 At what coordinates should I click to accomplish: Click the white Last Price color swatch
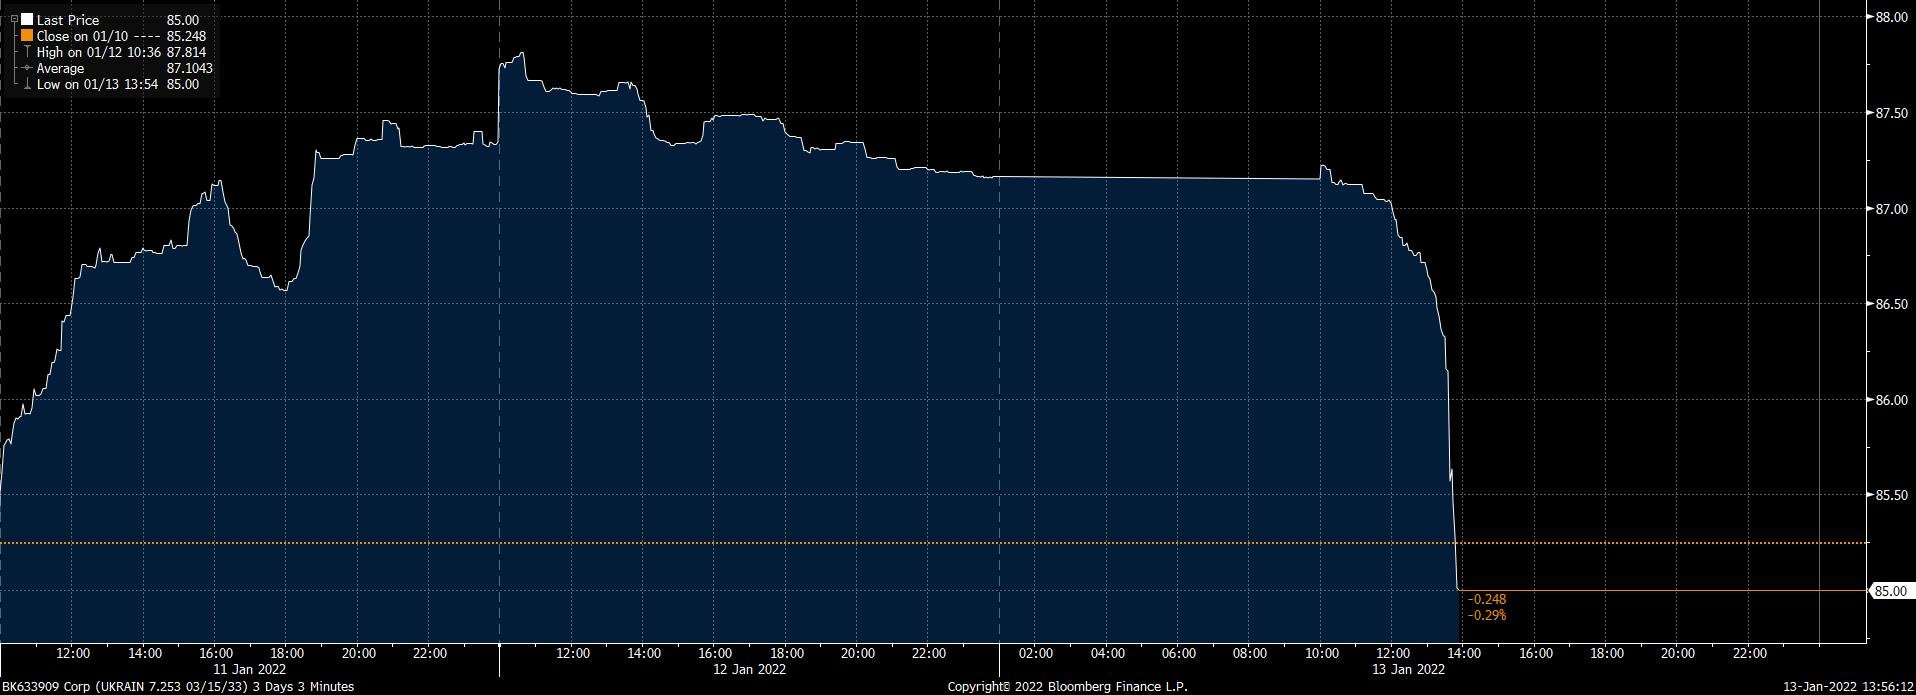pyautogui.click(x=27, y=20)
